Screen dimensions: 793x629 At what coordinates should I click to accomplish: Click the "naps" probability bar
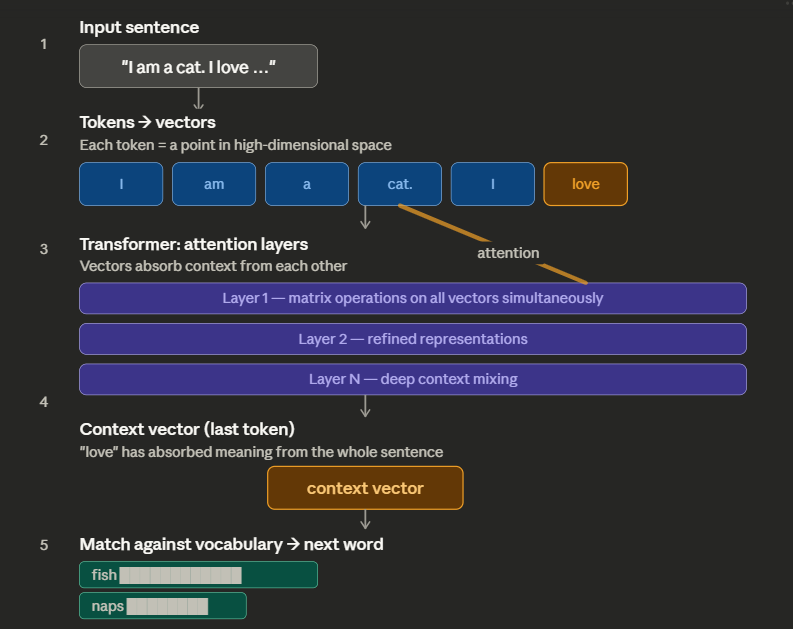click(x=163, y=606)
